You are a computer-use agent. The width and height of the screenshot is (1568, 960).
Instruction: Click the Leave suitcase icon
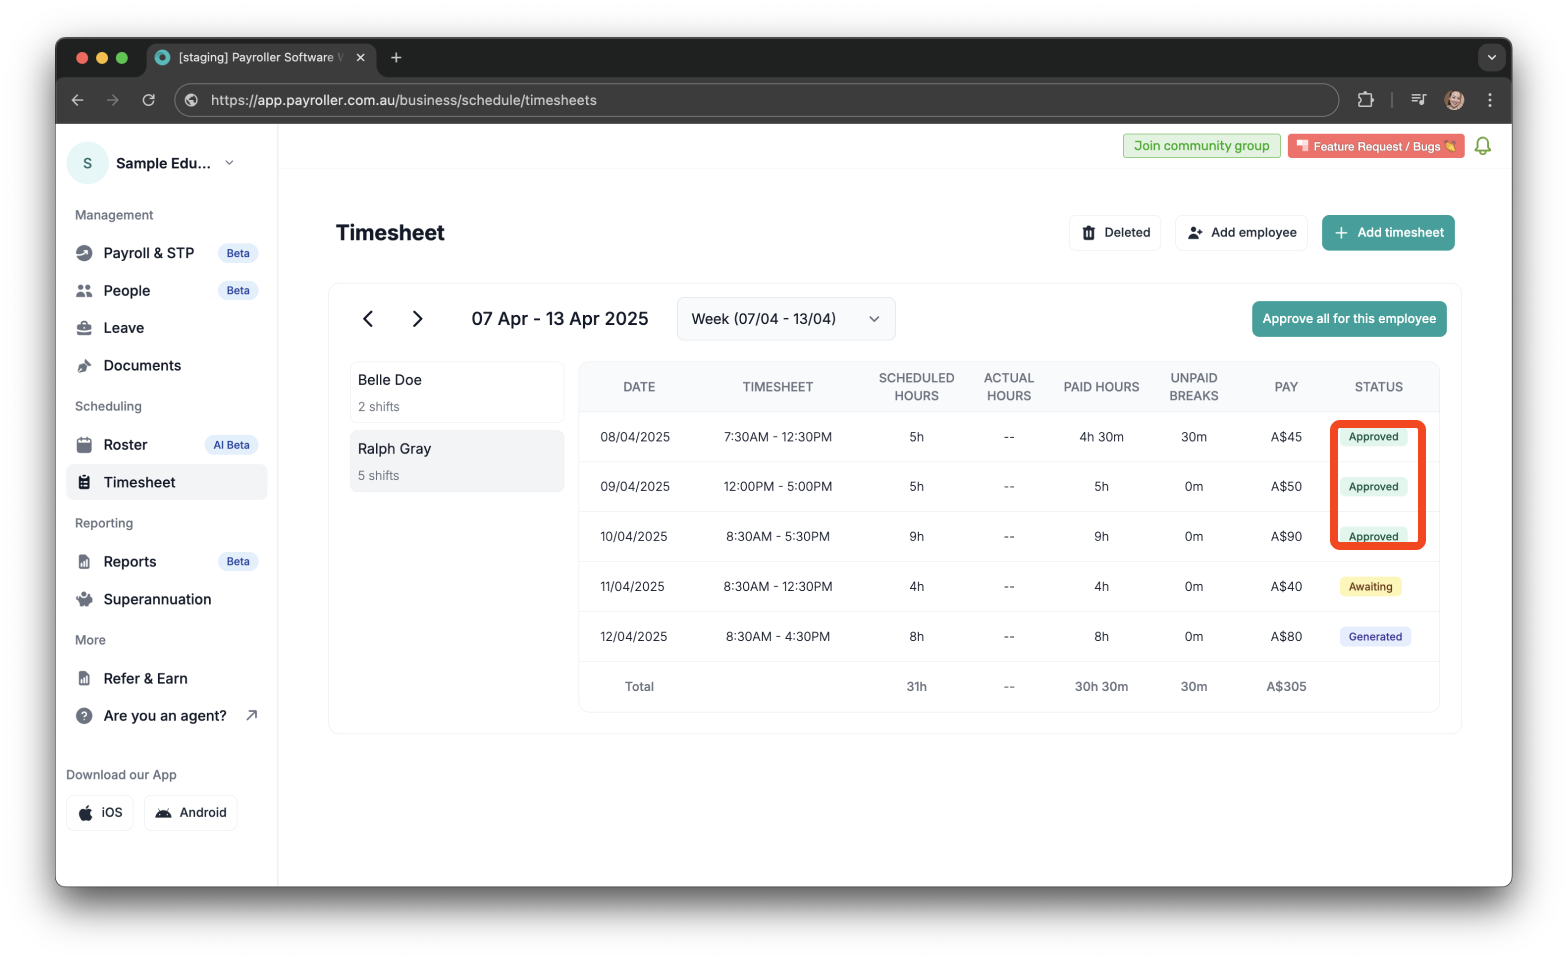click(x=84, y=328)
